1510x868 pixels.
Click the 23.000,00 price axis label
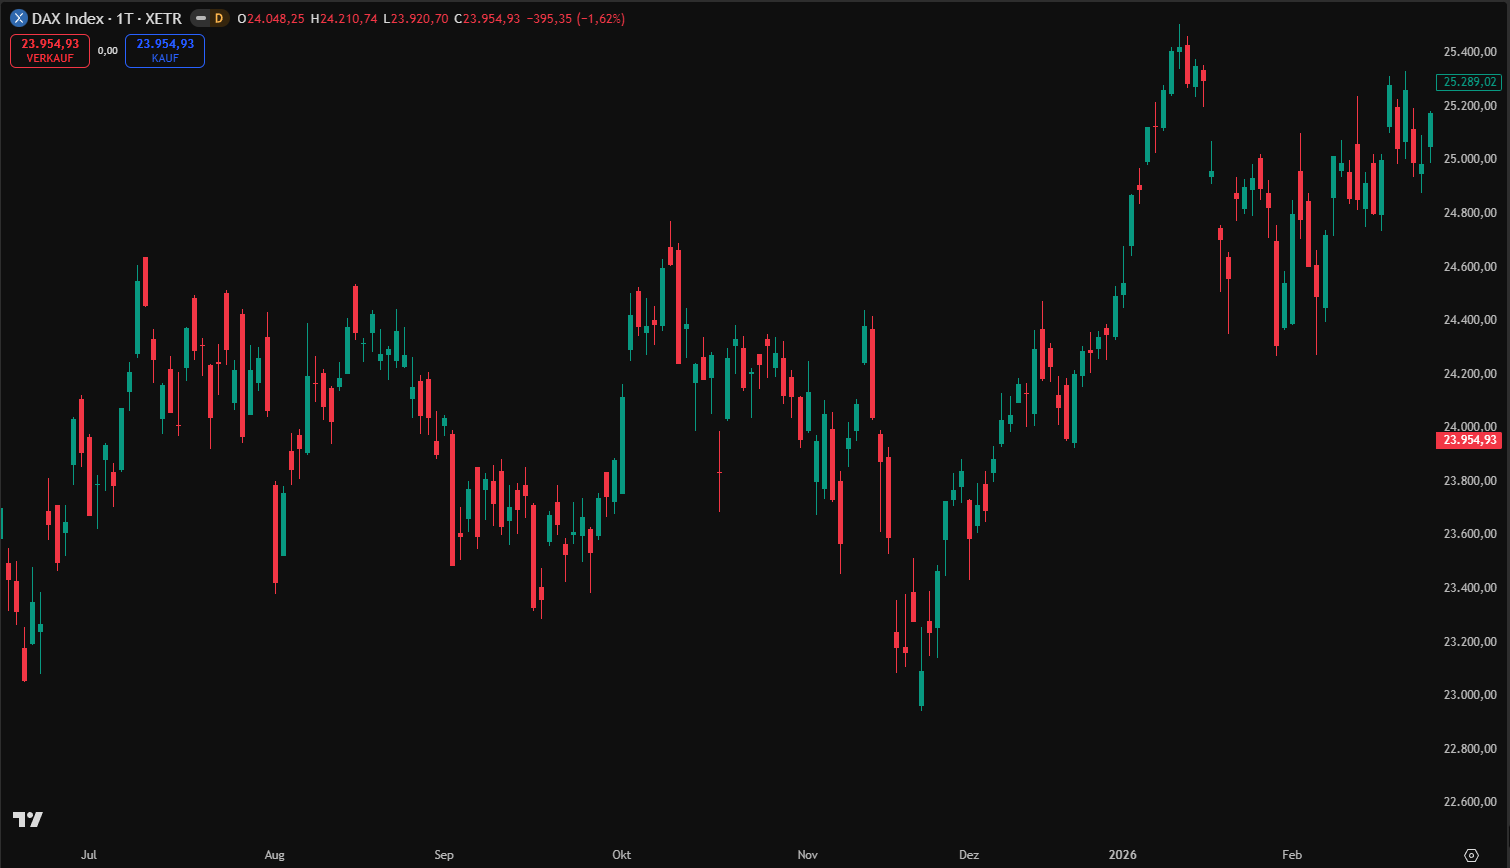pos(1470,695)
